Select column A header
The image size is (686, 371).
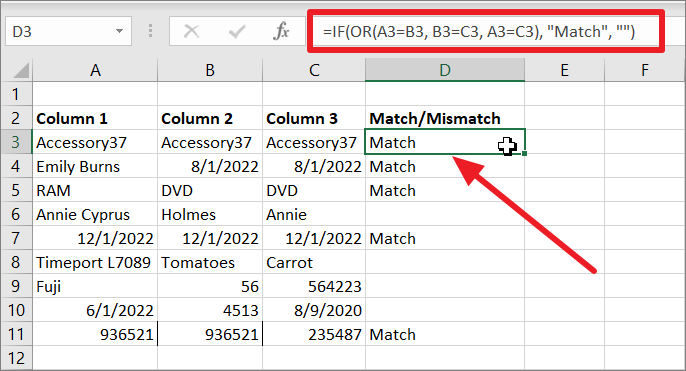tap(95, 70)
